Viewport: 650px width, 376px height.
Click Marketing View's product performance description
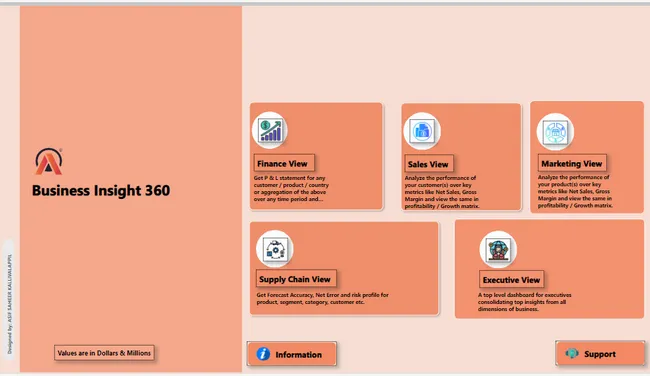click(575, 191)
